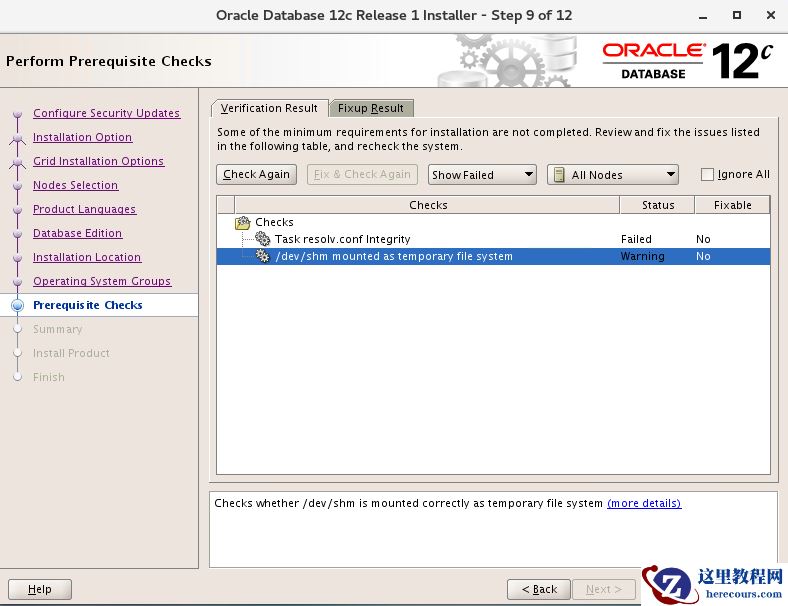The image size is (788, 606).
Task: Tick the Ignore All checkbox
Action: [707, 174]
